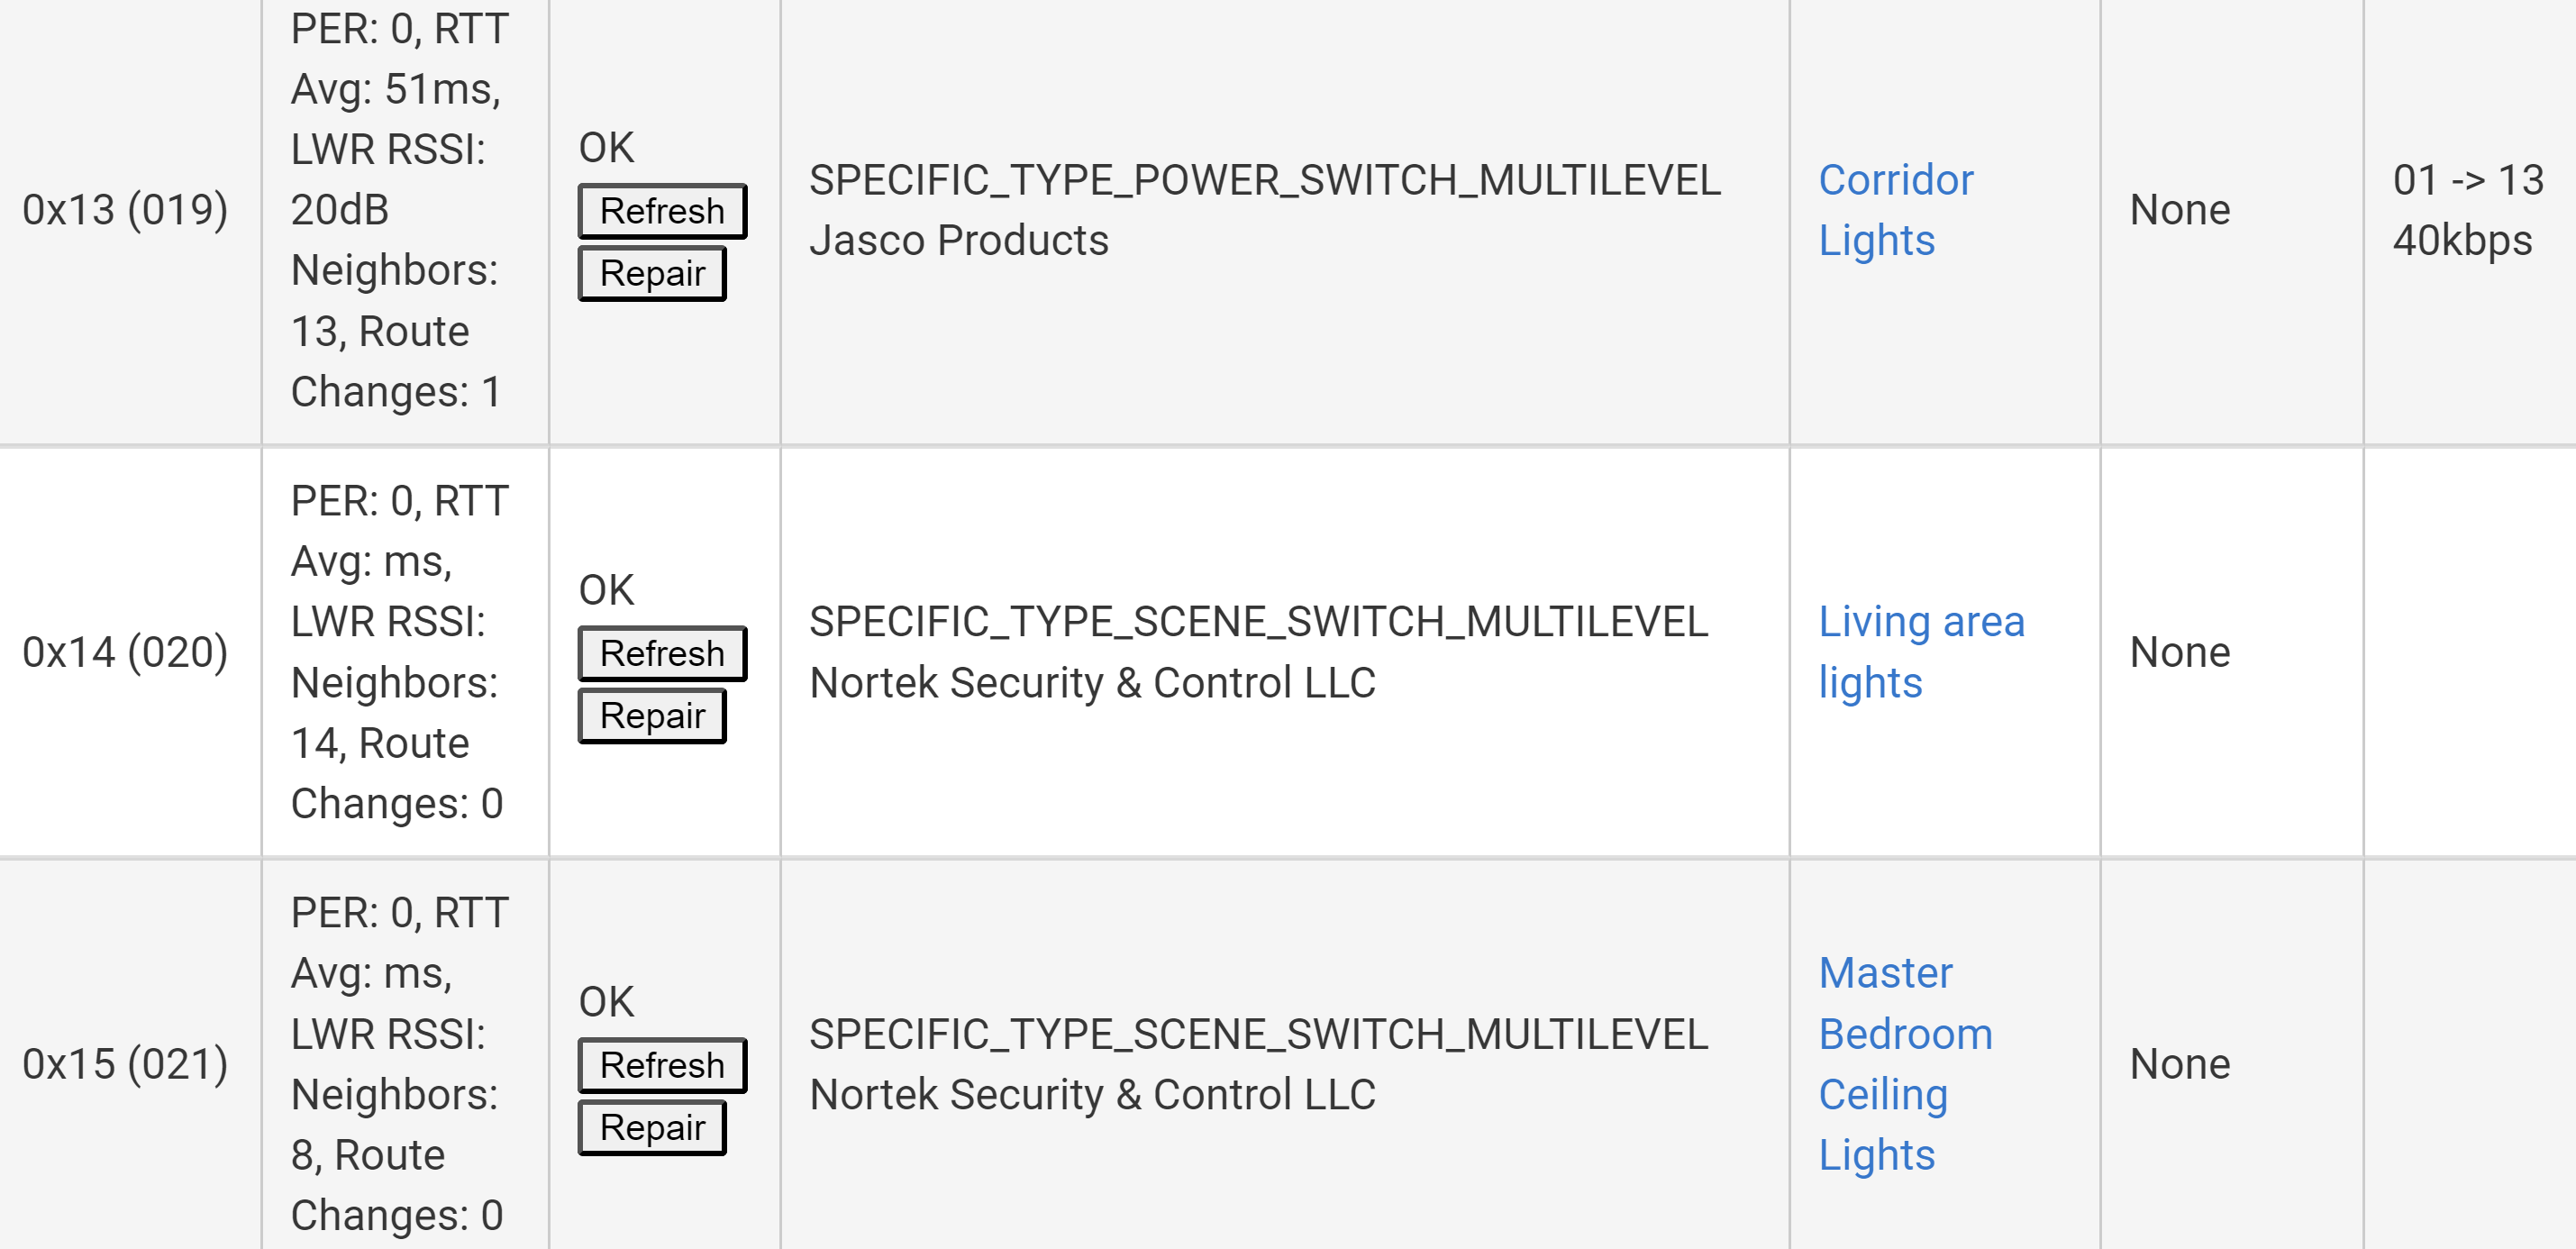Click security None for Living area row
Image resolution: width=2576 pixels, height=1249 pixels.
(2180, 652)
